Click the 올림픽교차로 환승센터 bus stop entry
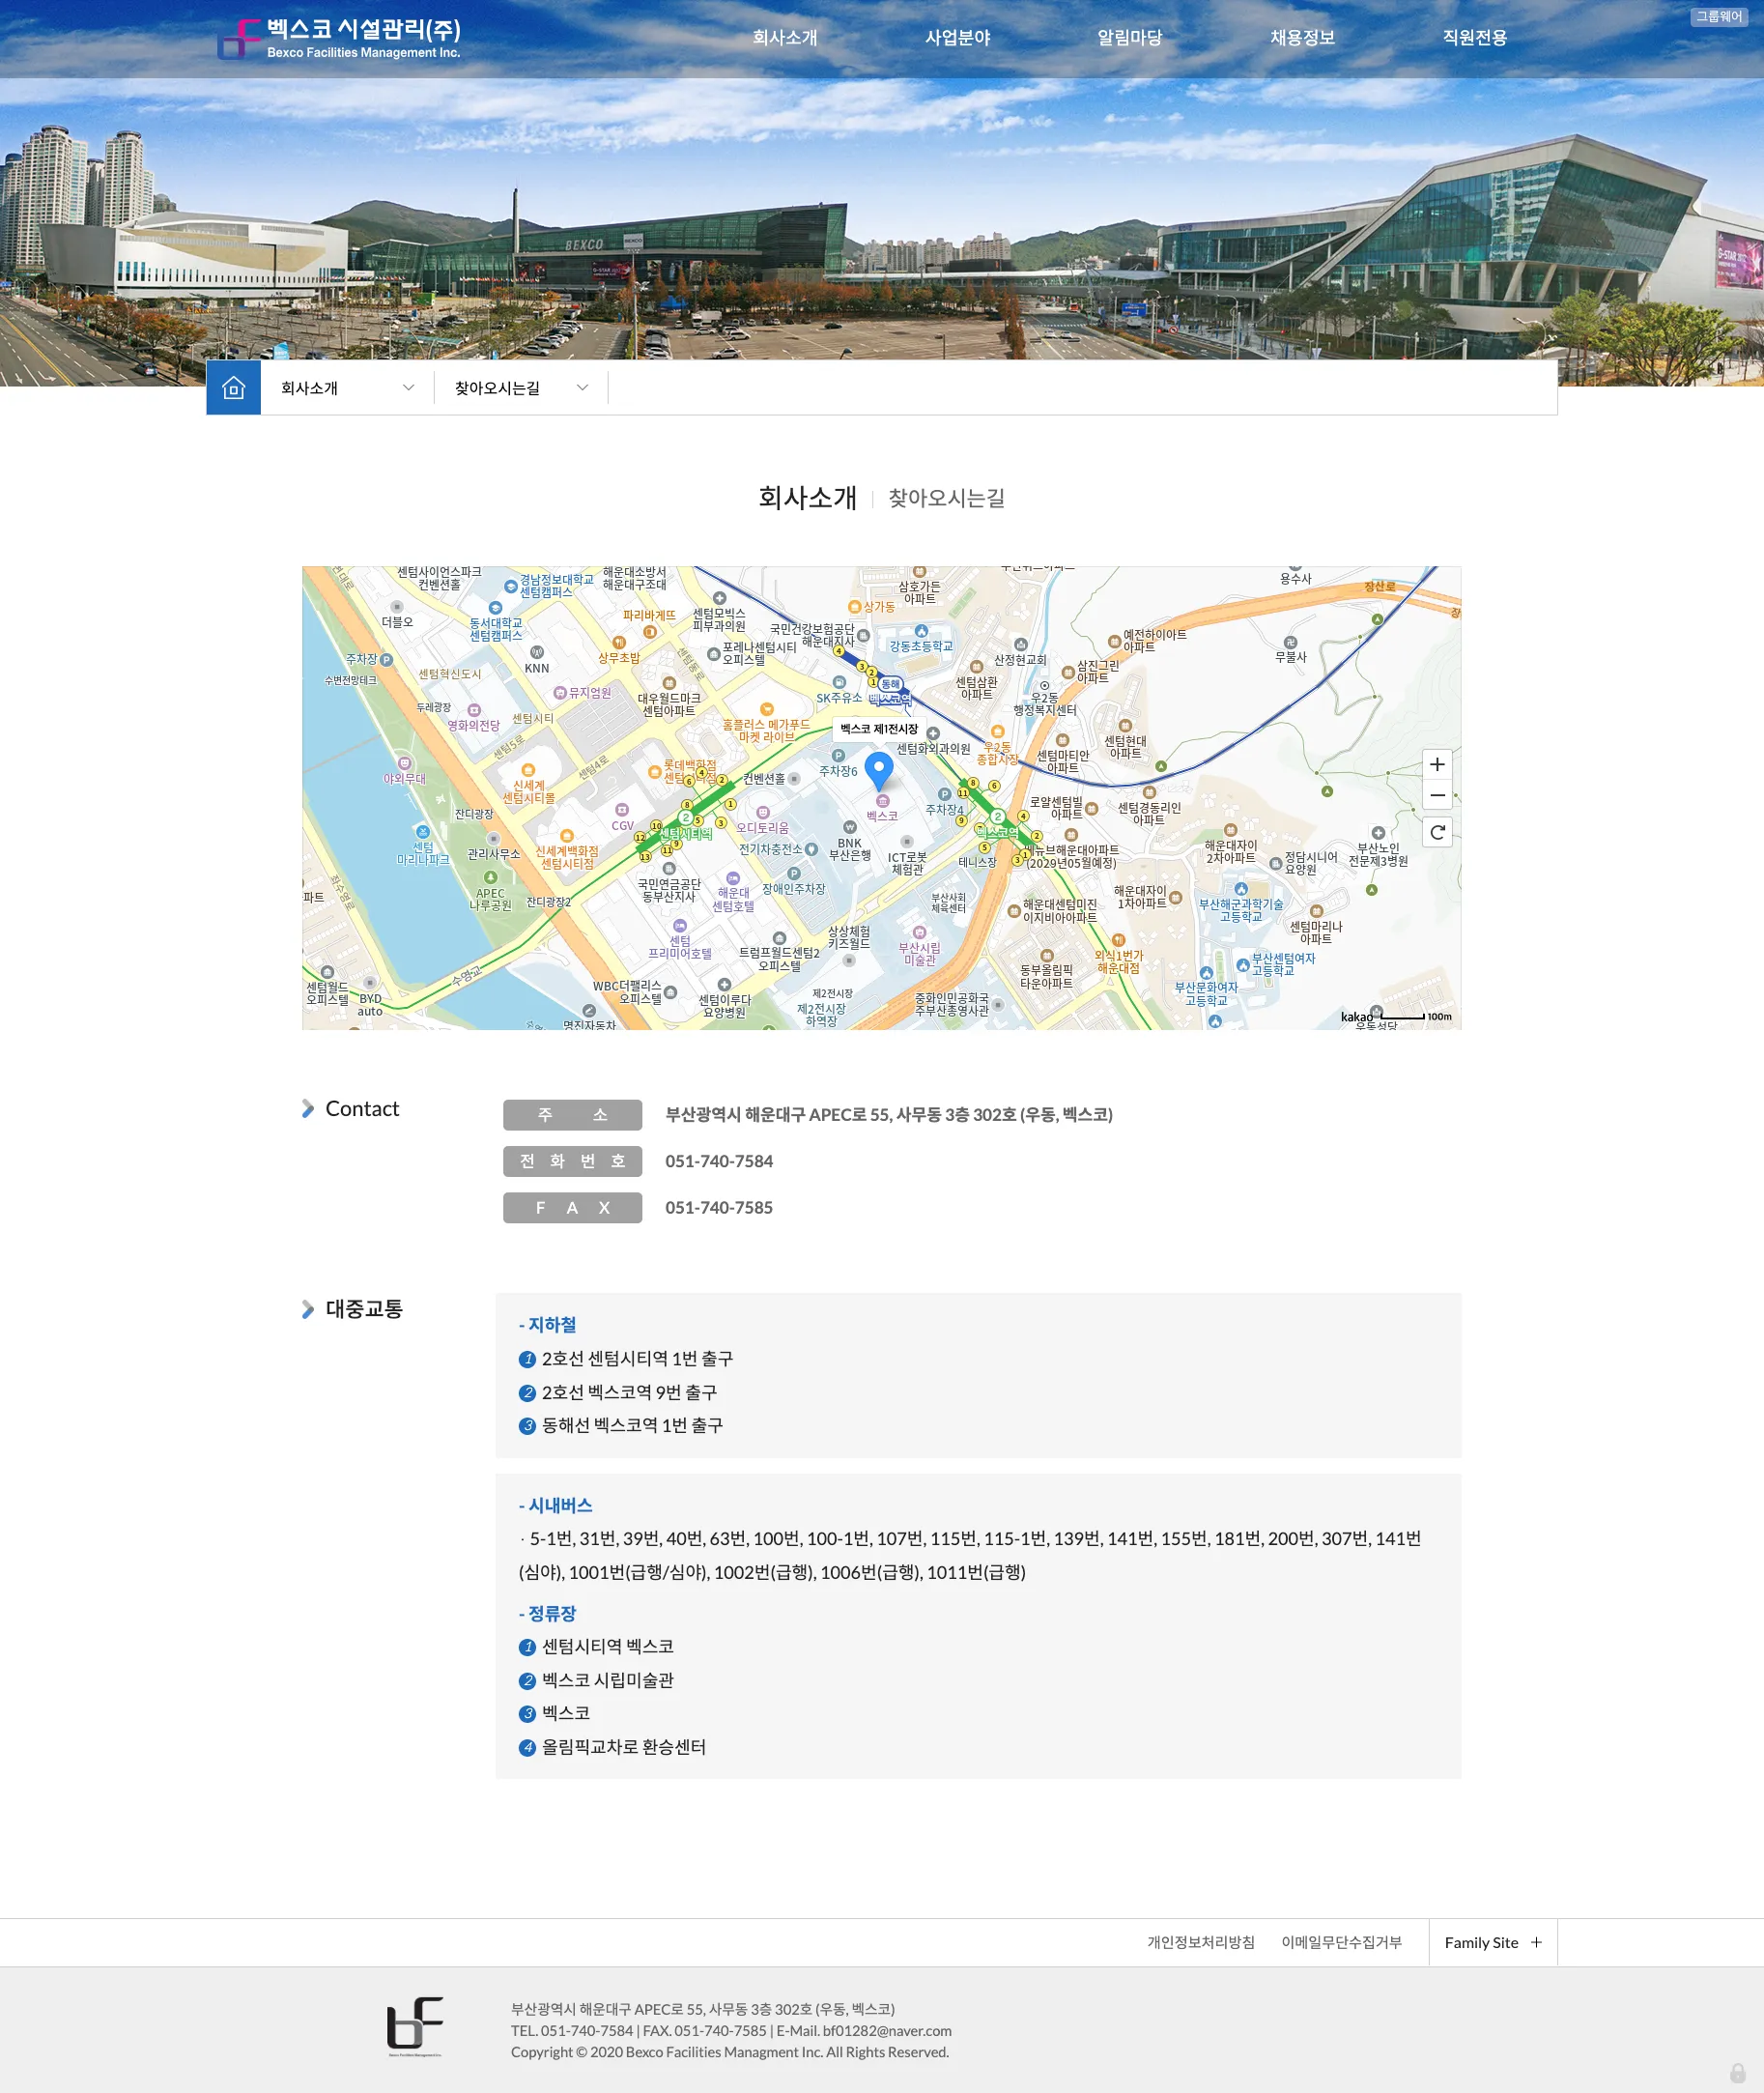 (623, 1748)
